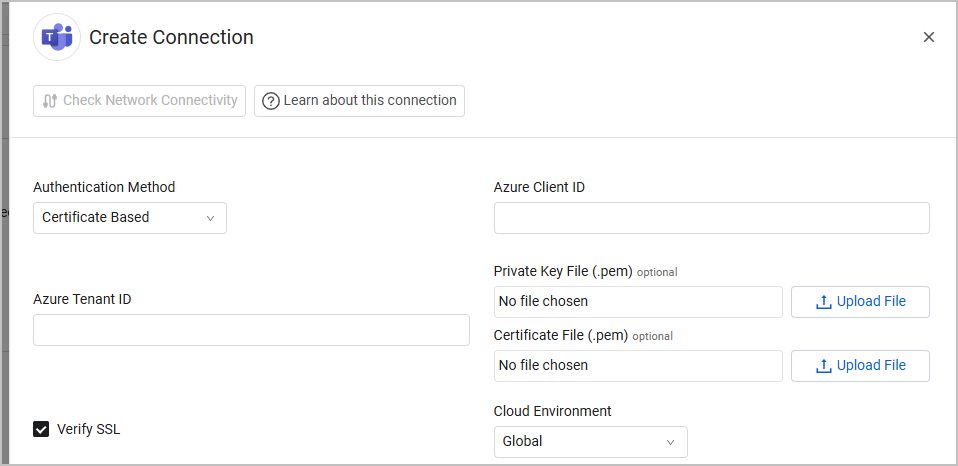
Task: Click the Authentication Method chevron arrow
Action: click(x=210, y=218)
